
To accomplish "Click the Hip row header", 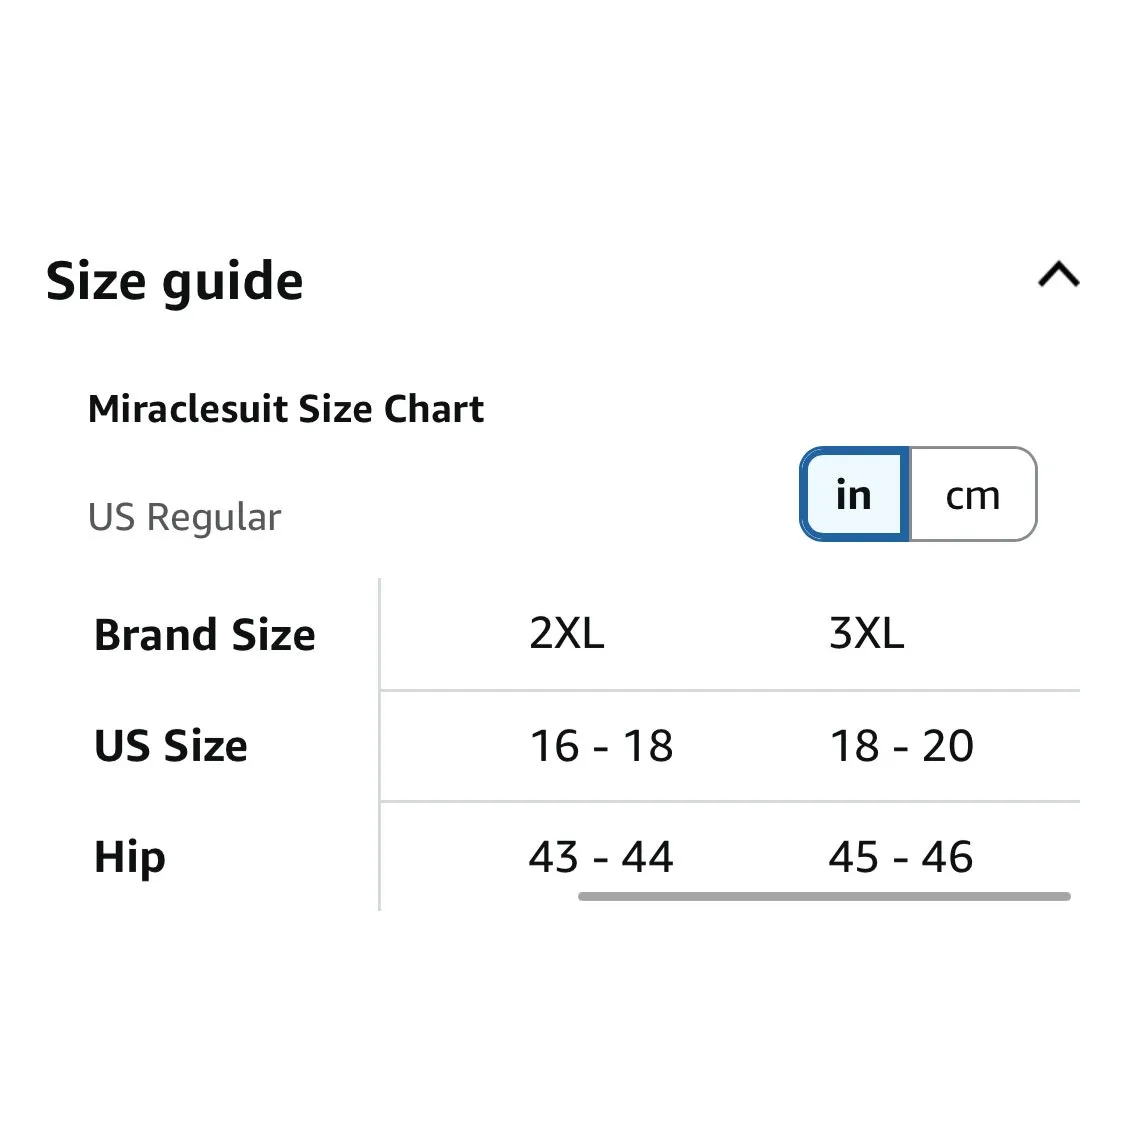I will pos(130,858).
